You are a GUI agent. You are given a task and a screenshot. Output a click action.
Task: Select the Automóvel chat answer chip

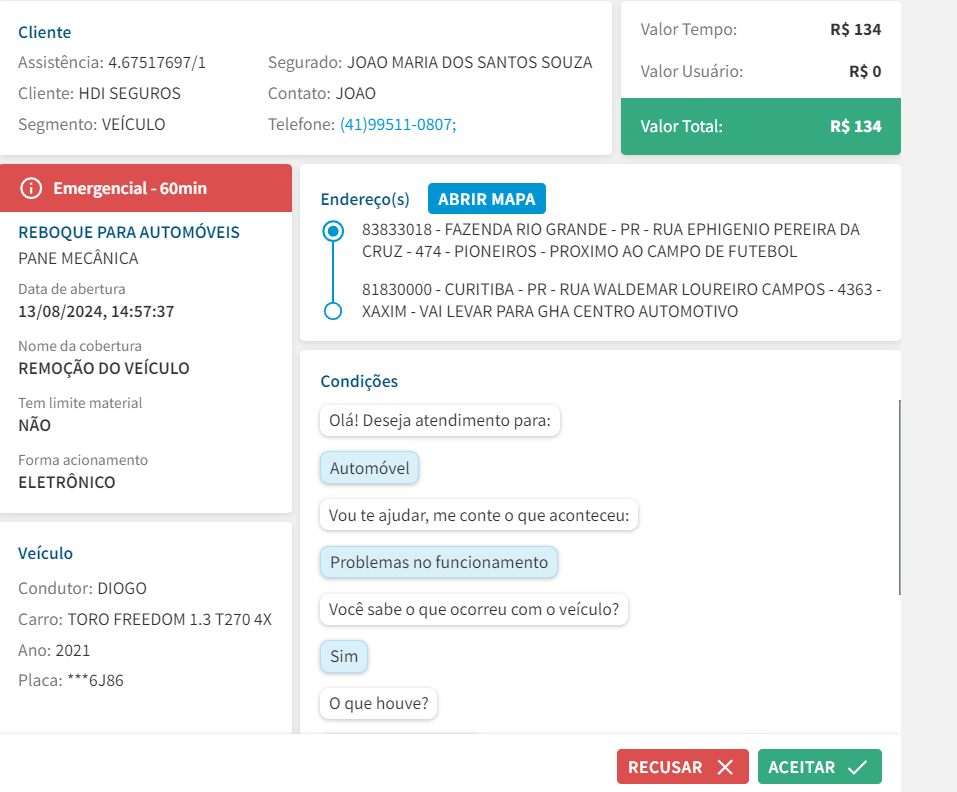370,468
